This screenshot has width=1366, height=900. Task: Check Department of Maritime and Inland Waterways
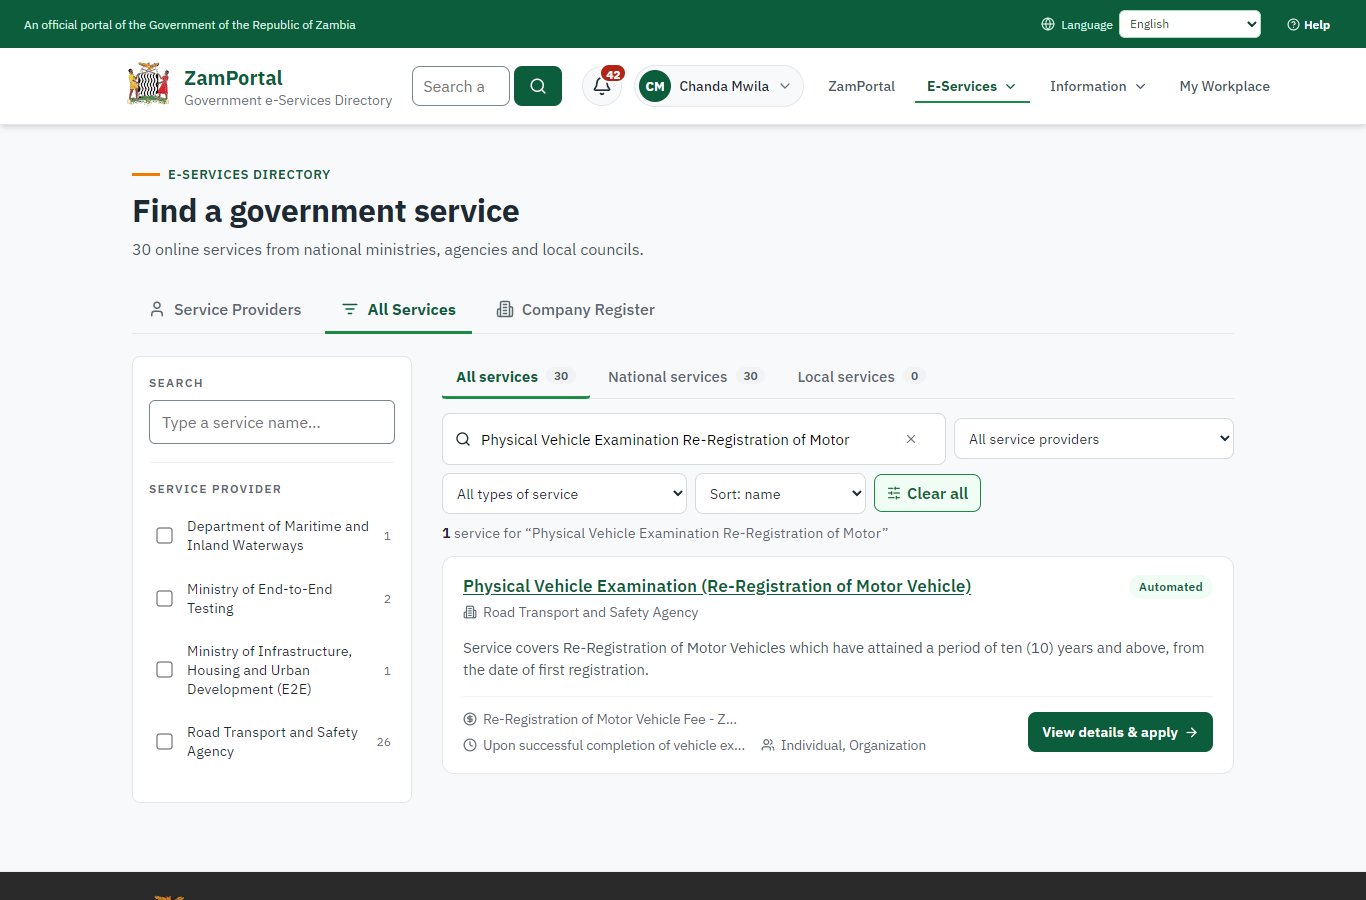tap(165, 536)
